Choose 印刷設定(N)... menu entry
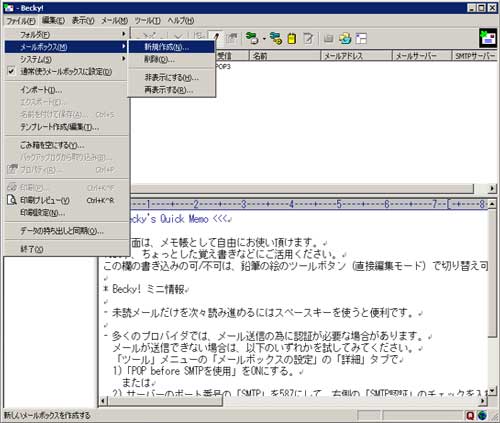The height and width of the screenshot is (423, 500). pos(67,213)
